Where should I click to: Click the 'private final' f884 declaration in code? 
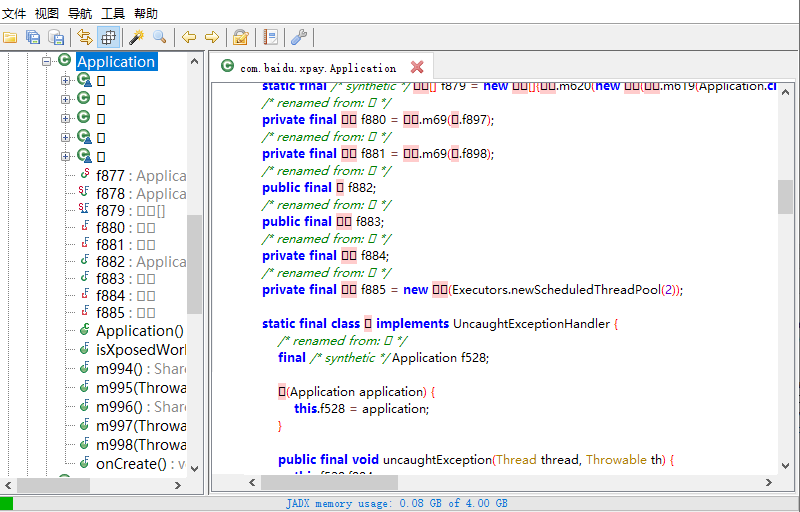(x=326, y=255)
